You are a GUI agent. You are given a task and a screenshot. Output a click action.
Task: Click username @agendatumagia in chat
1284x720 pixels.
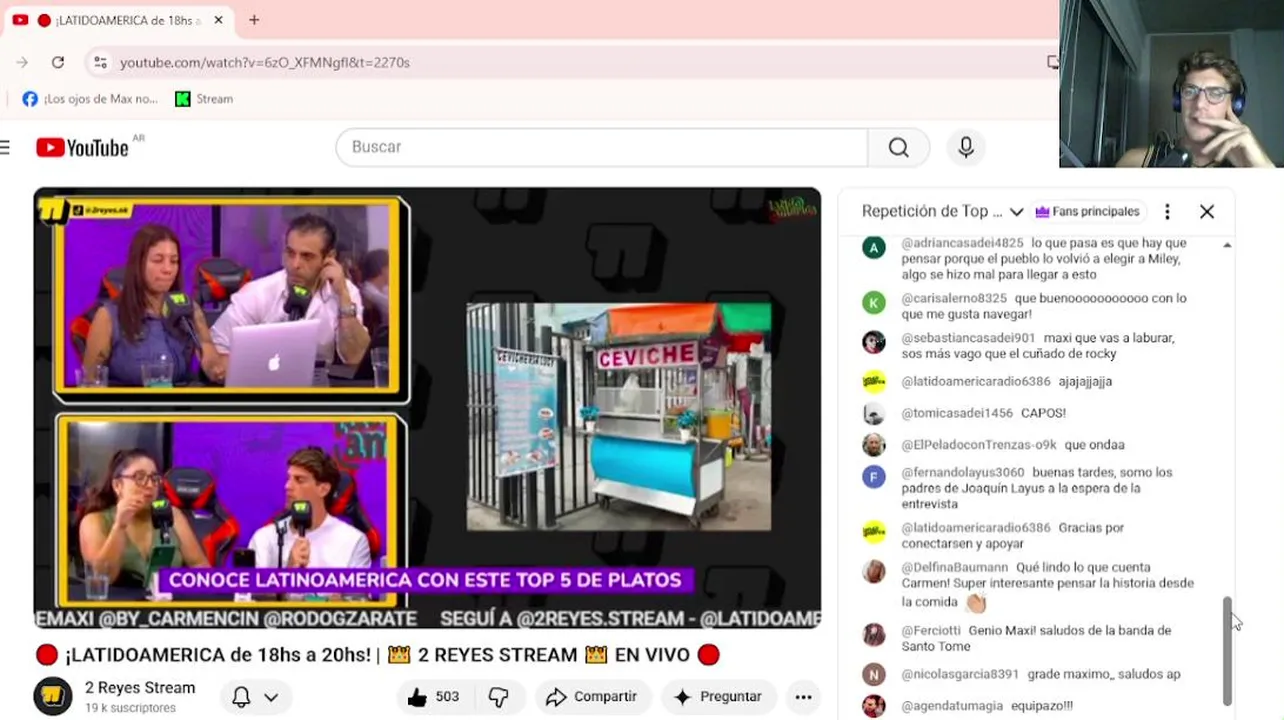(951, 706)
